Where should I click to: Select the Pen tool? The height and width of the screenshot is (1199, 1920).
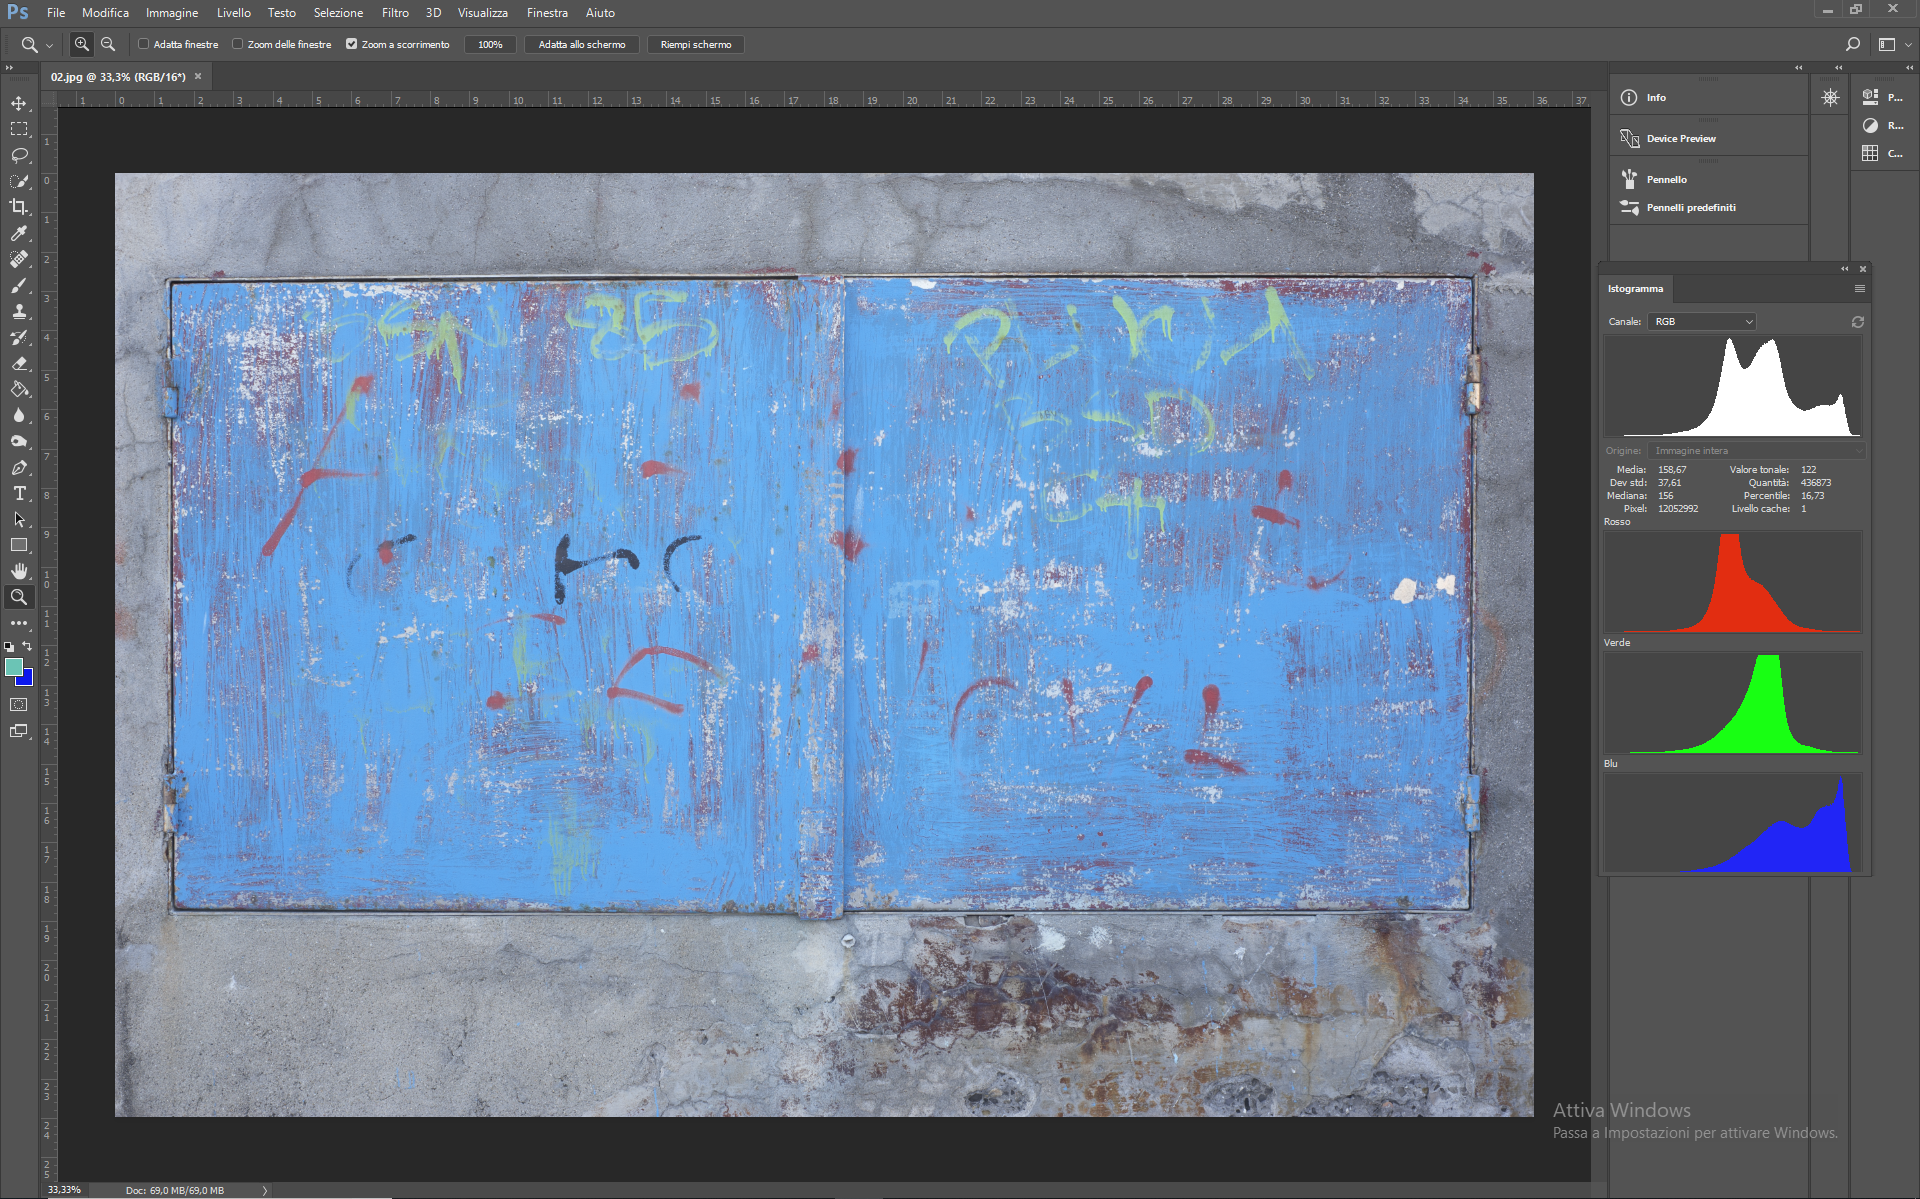(x=19, y=467)
